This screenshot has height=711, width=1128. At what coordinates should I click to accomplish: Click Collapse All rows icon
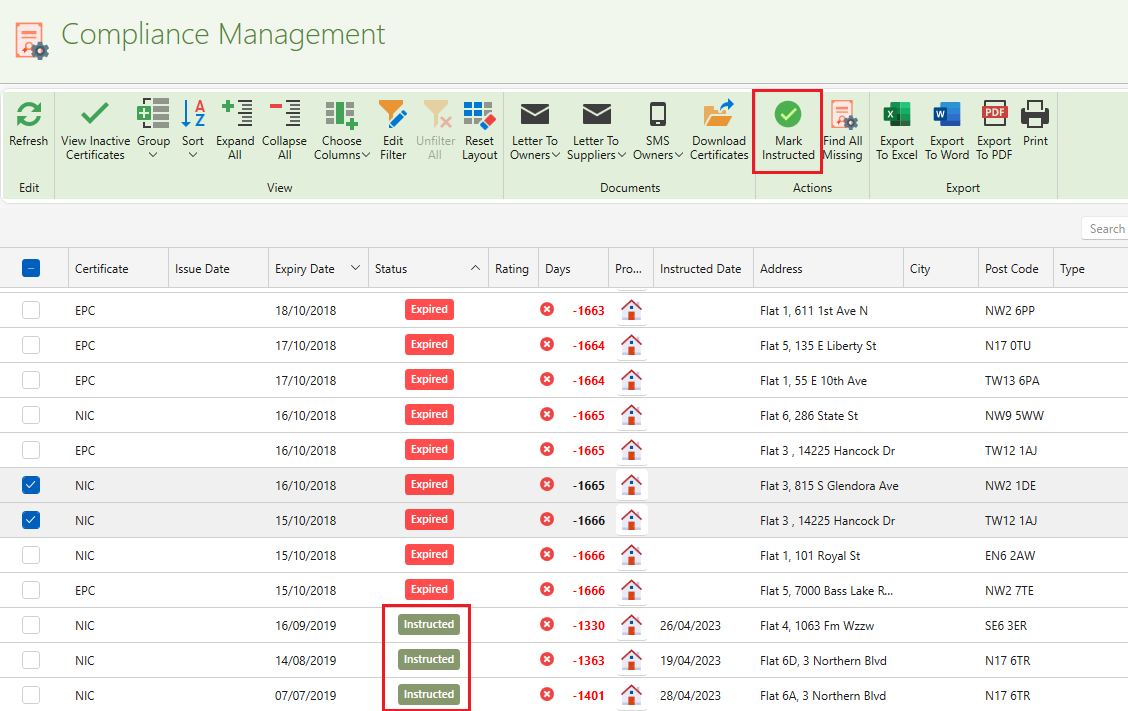click(x=284, y=115)
